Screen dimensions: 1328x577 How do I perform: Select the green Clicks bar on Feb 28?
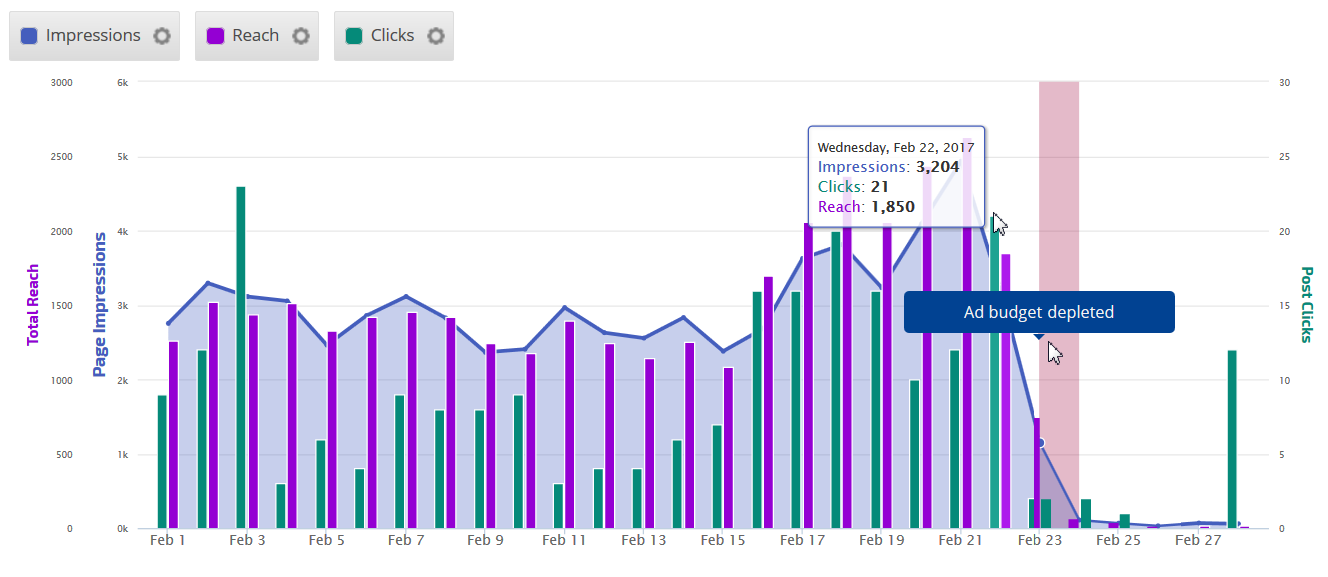pyautogui.click(x=1232, y=438)
